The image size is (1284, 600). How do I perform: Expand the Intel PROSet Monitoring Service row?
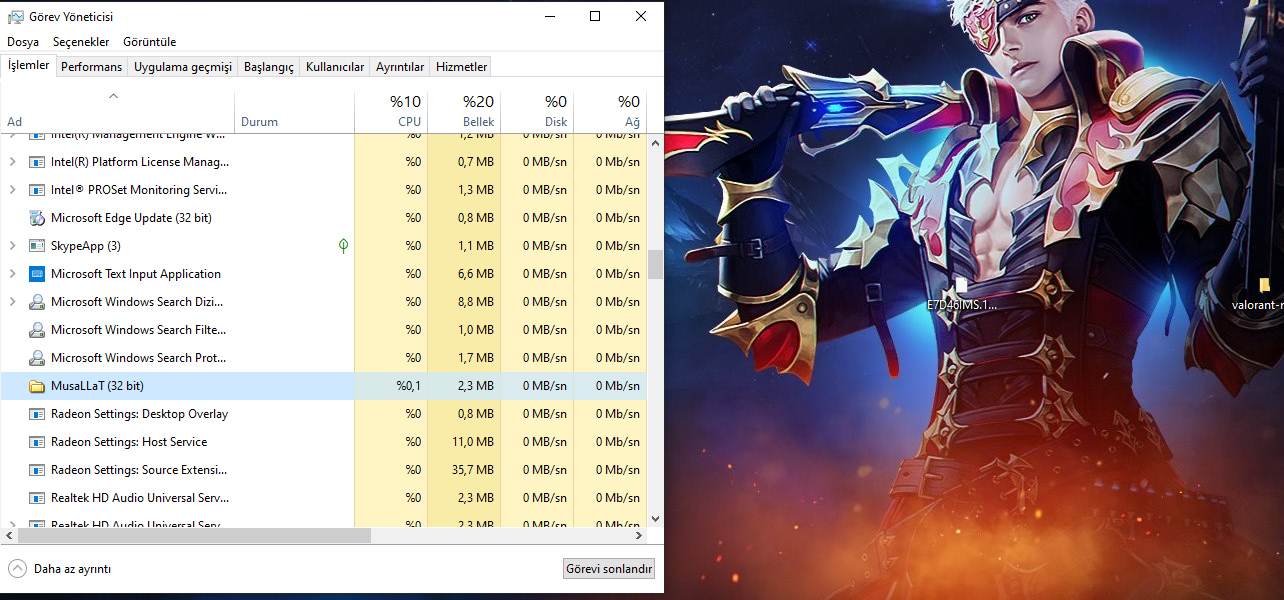pyautogui.click(x=12, y=190)
